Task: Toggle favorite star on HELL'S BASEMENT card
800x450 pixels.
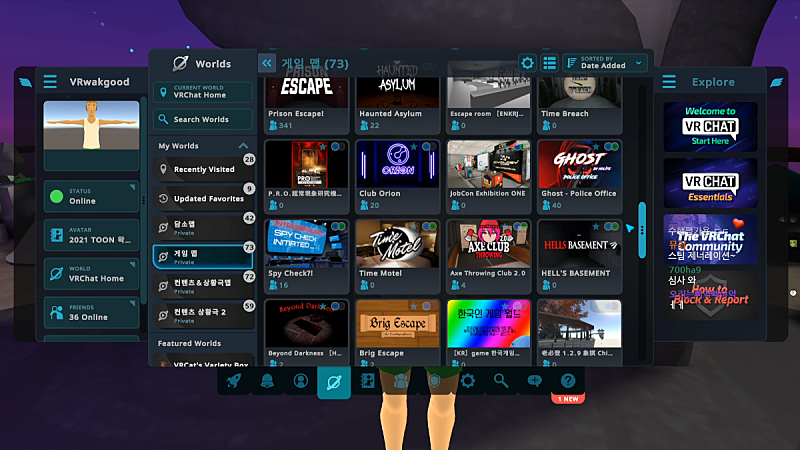Action: 596,227
